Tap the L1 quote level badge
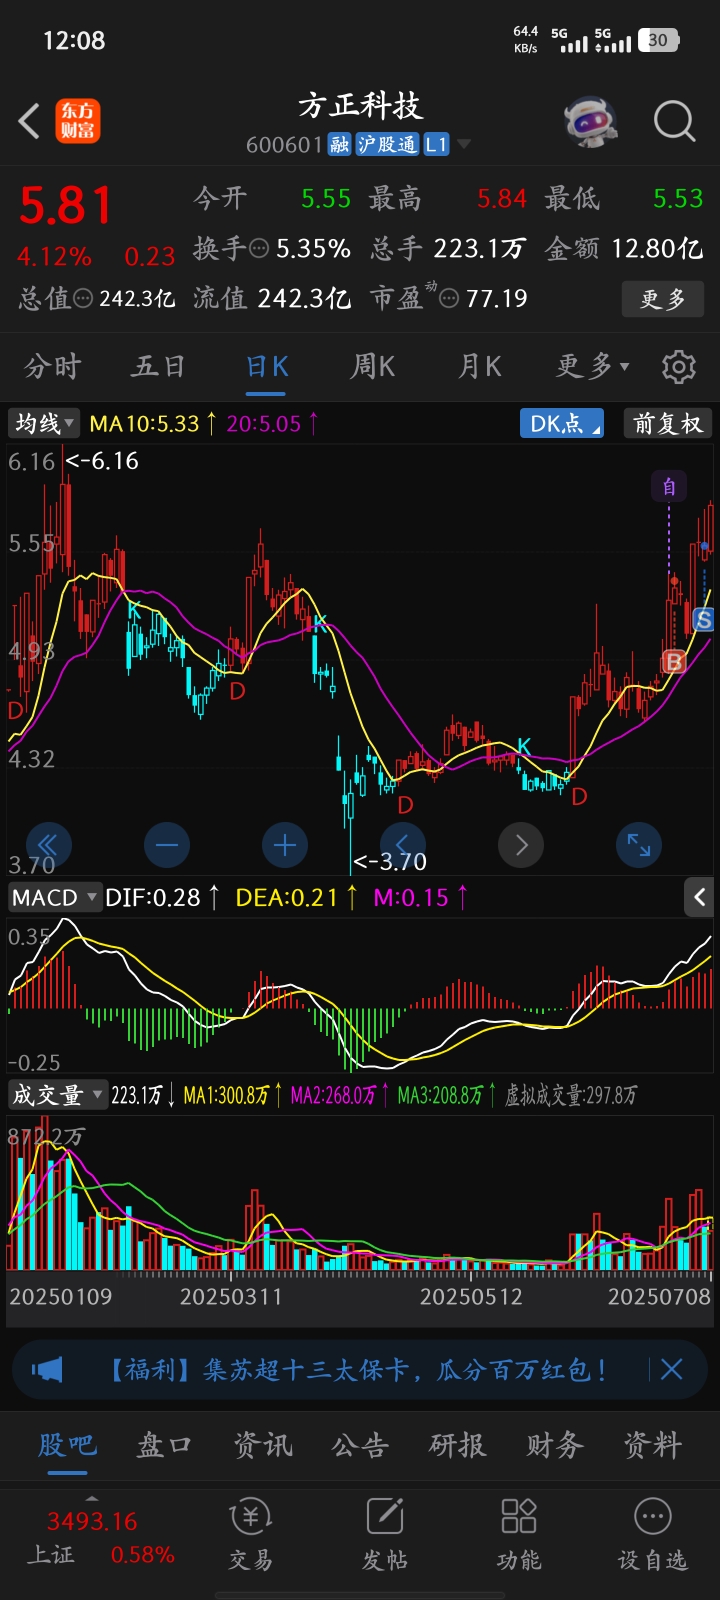 tap(437, 145)
